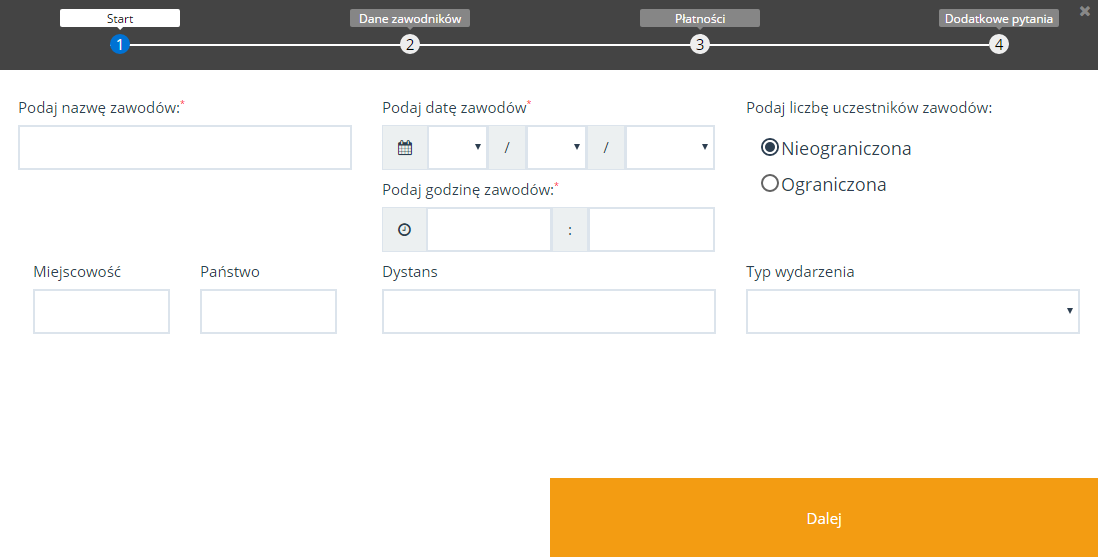Click the Podaj nazwę zawodów input field
1098x557 pixels.
click(185, 148)
